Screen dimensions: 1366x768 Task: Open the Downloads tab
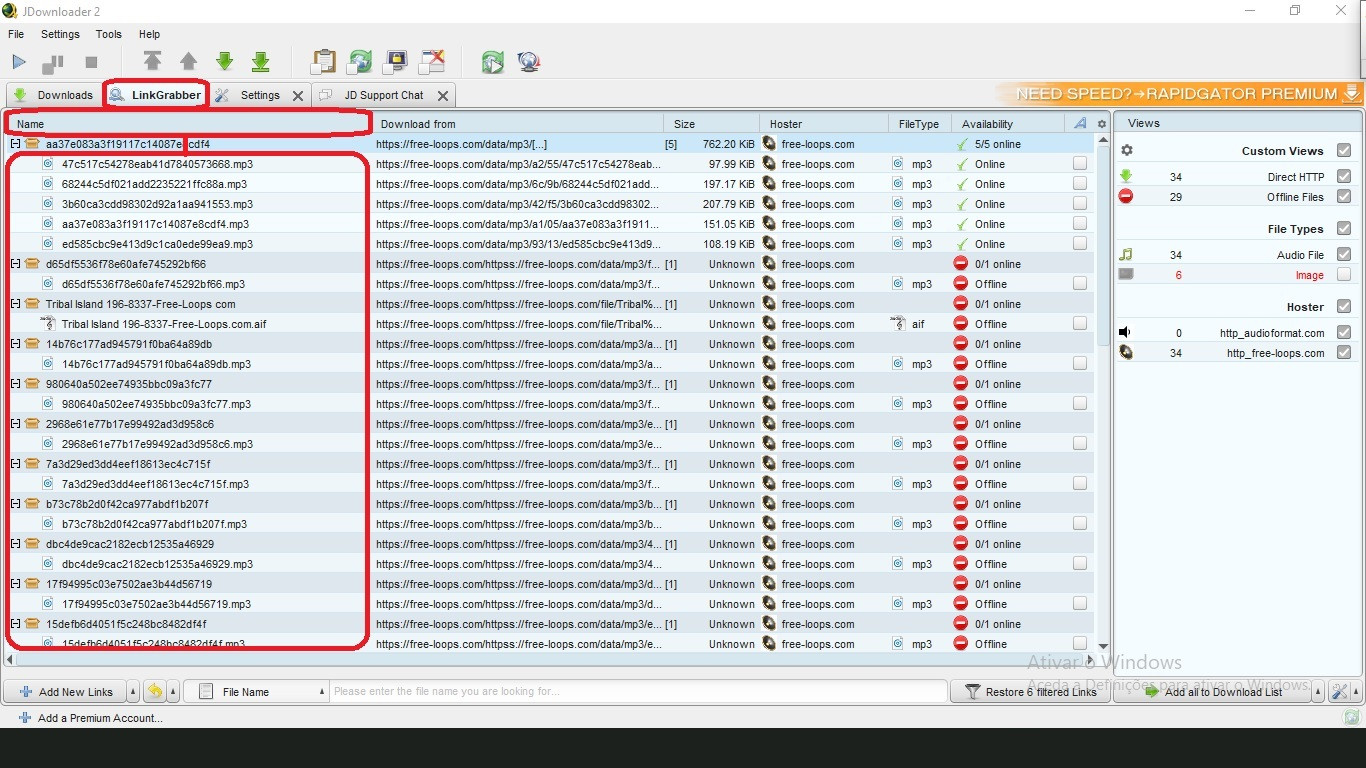[53, 95]
